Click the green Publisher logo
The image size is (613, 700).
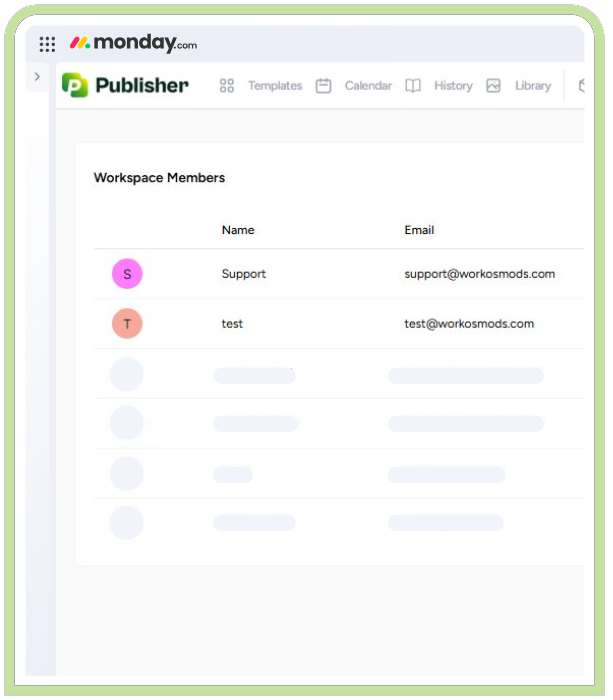tap(75, 86)
